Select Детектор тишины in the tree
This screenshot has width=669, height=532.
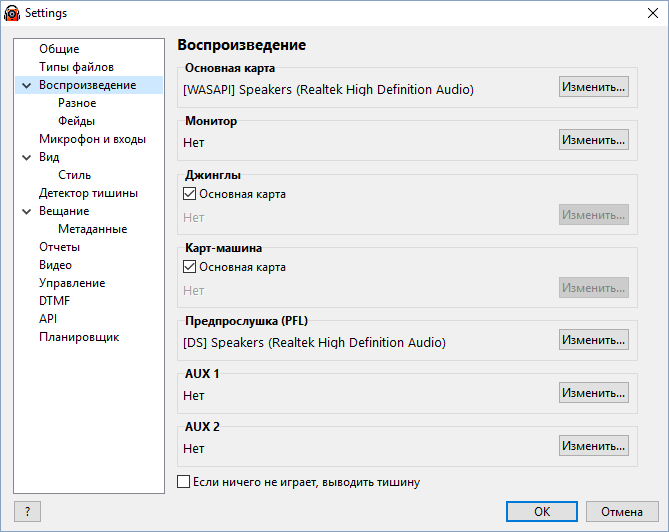pyautogui.click(x=88, y=193)
